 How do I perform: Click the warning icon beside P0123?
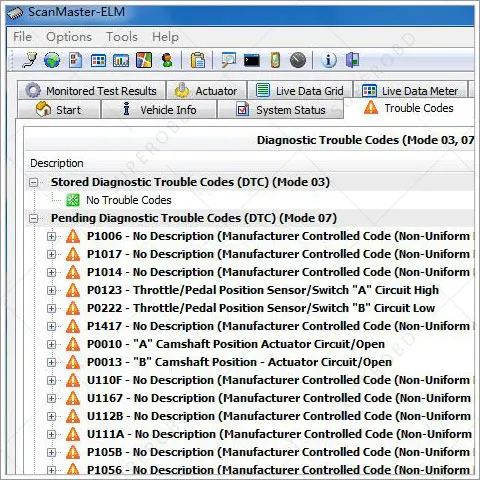[73, 290]
